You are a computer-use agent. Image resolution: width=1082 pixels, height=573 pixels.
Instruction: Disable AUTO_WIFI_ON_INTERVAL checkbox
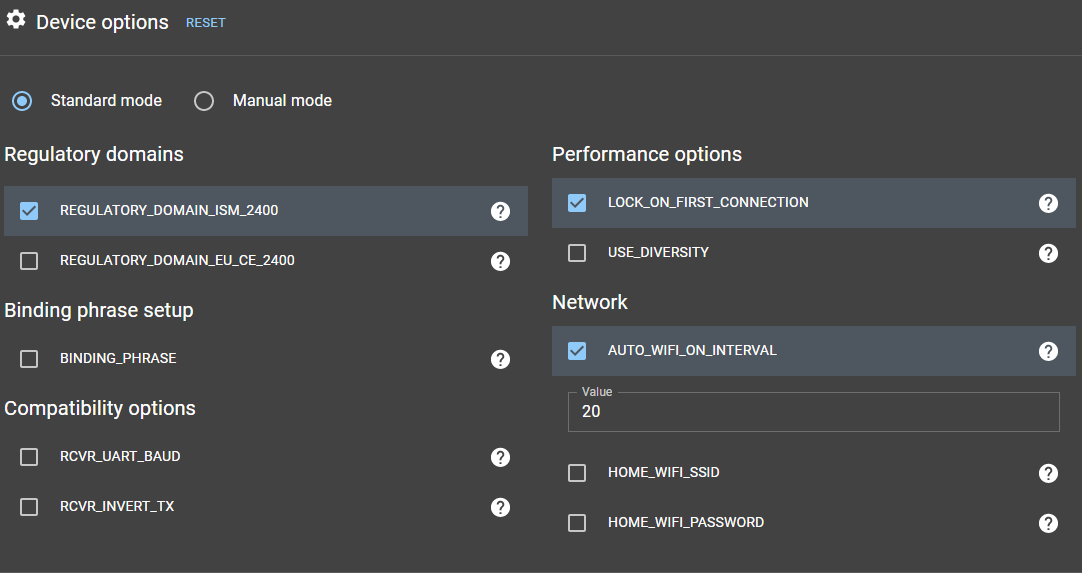577,351
